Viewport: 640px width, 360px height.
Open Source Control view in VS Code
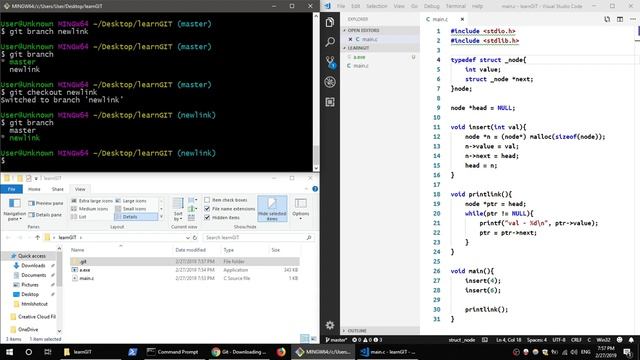330,62
